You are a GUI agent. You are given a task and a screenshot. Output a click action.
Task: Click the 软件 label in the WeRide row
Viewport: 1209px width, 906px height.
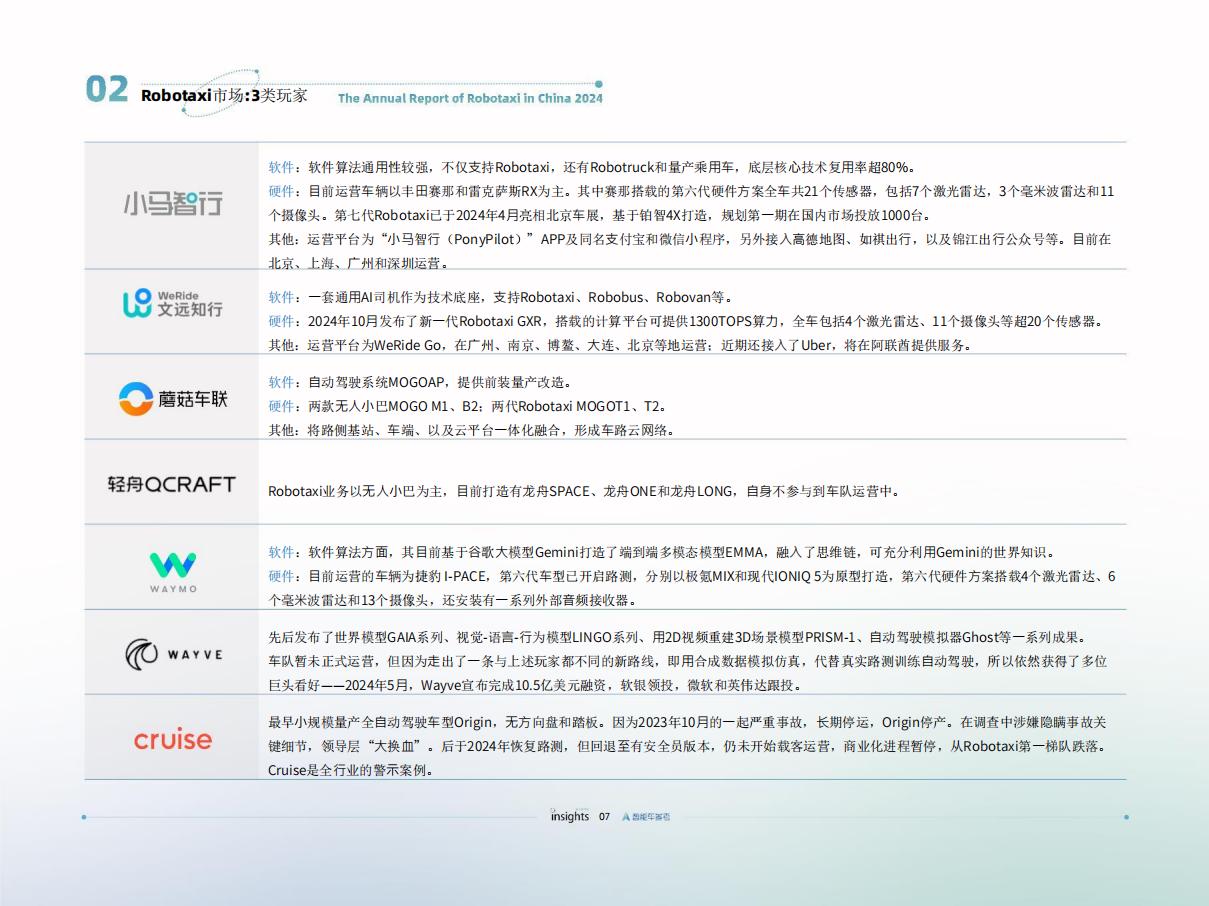[281, 297]
